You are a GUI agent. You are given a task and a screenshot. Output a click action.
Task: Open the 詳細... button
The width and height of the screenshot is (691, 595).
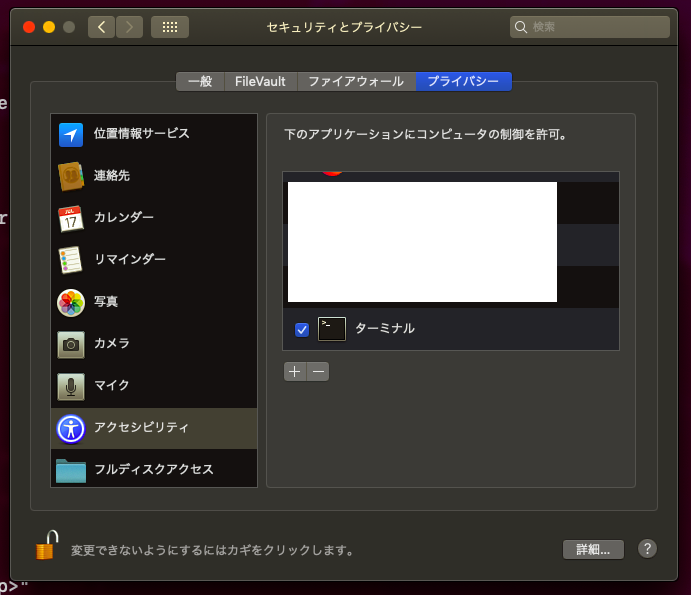pyautogui.click(x=593, y=549)
